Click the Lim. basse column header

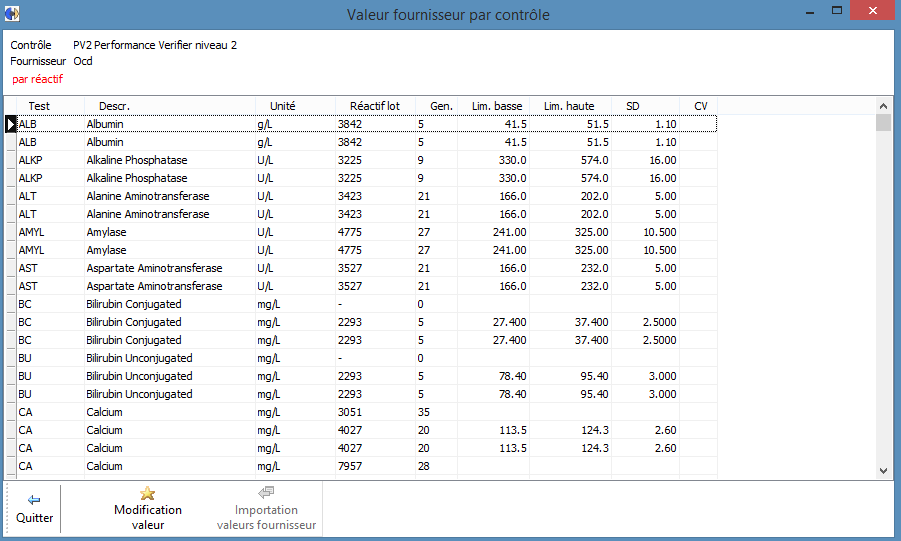pos(497,106)
